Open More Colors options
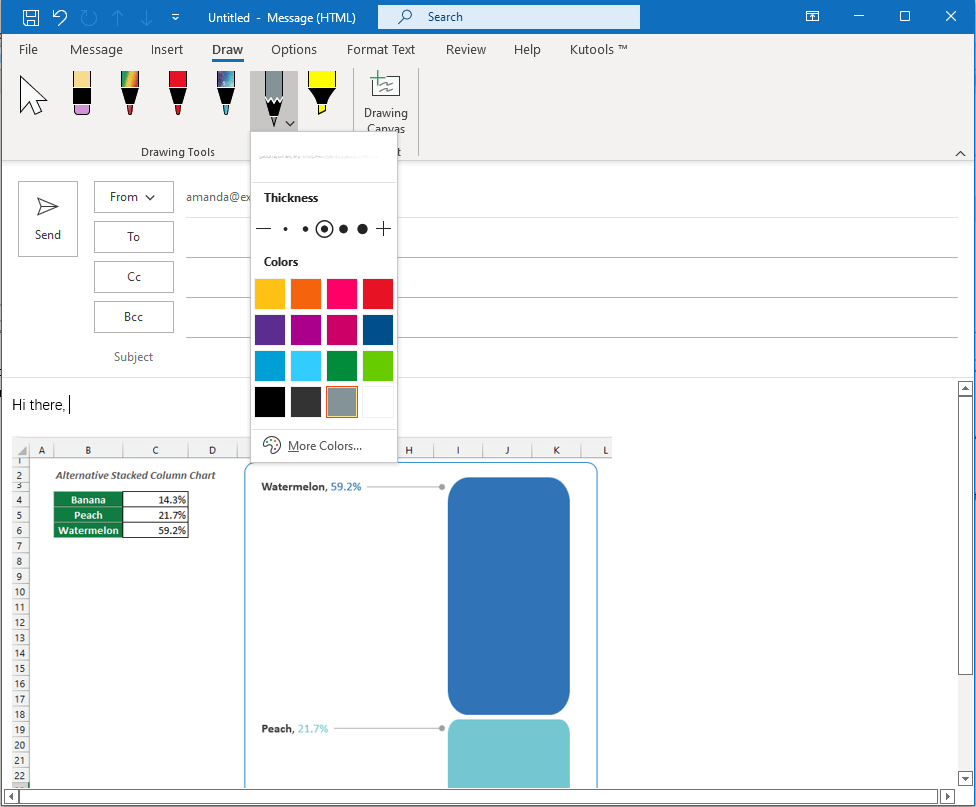The width and height of the screenshot is (976, 807). click(323, 445)
